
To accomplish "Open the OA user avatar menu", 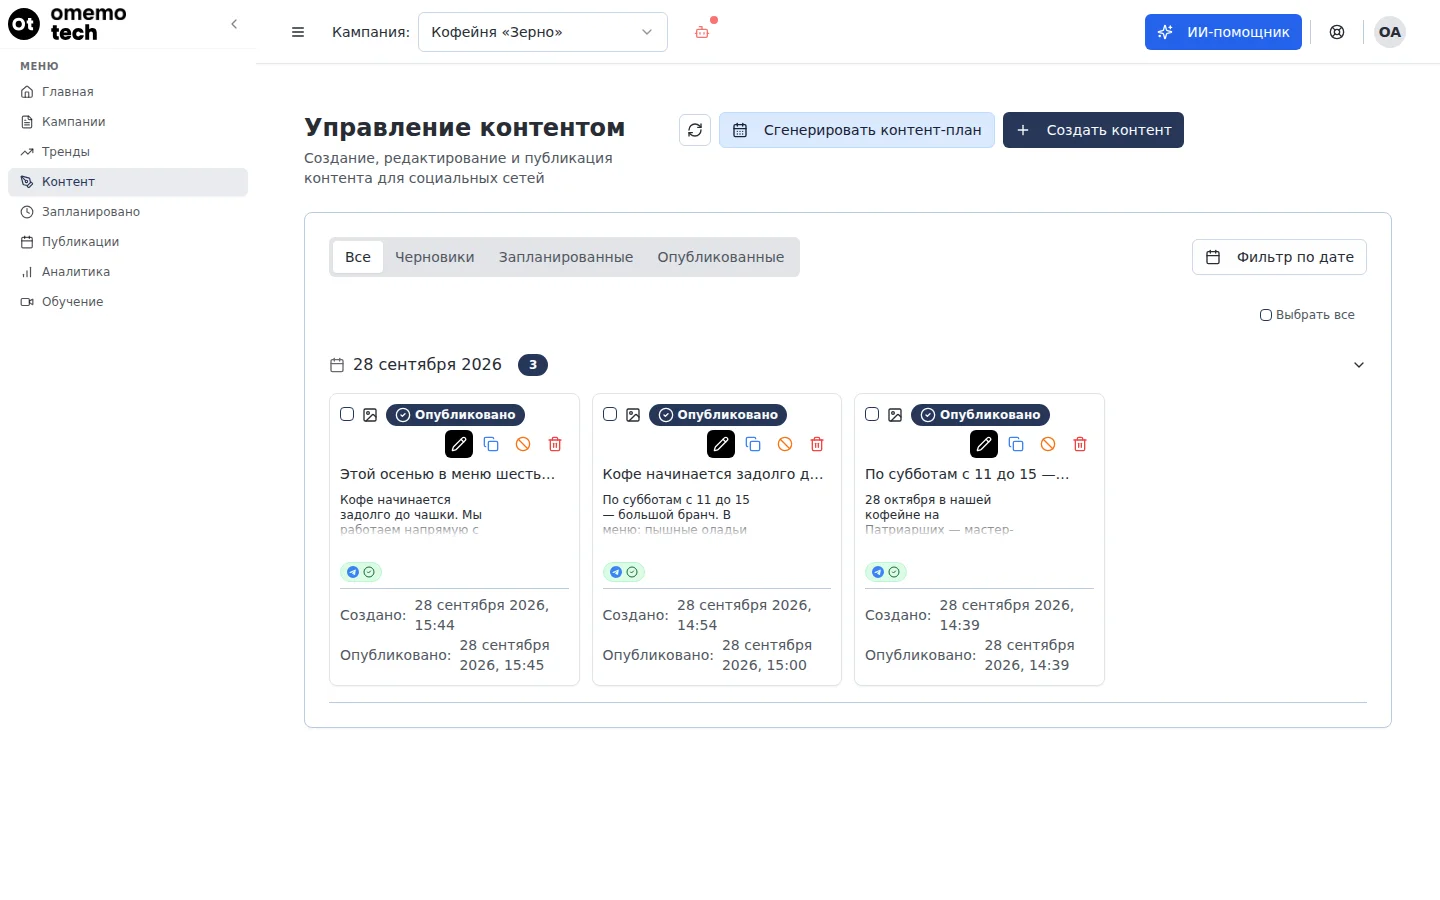I will 1390,32.
